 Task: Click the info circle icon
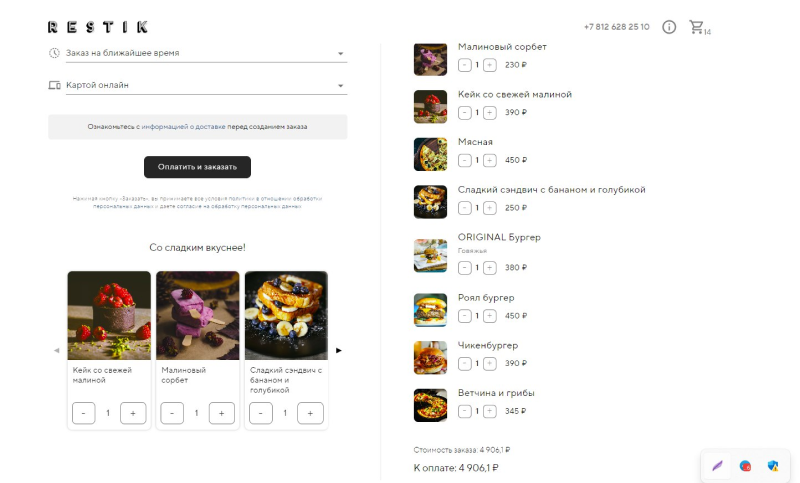(669, 27)
